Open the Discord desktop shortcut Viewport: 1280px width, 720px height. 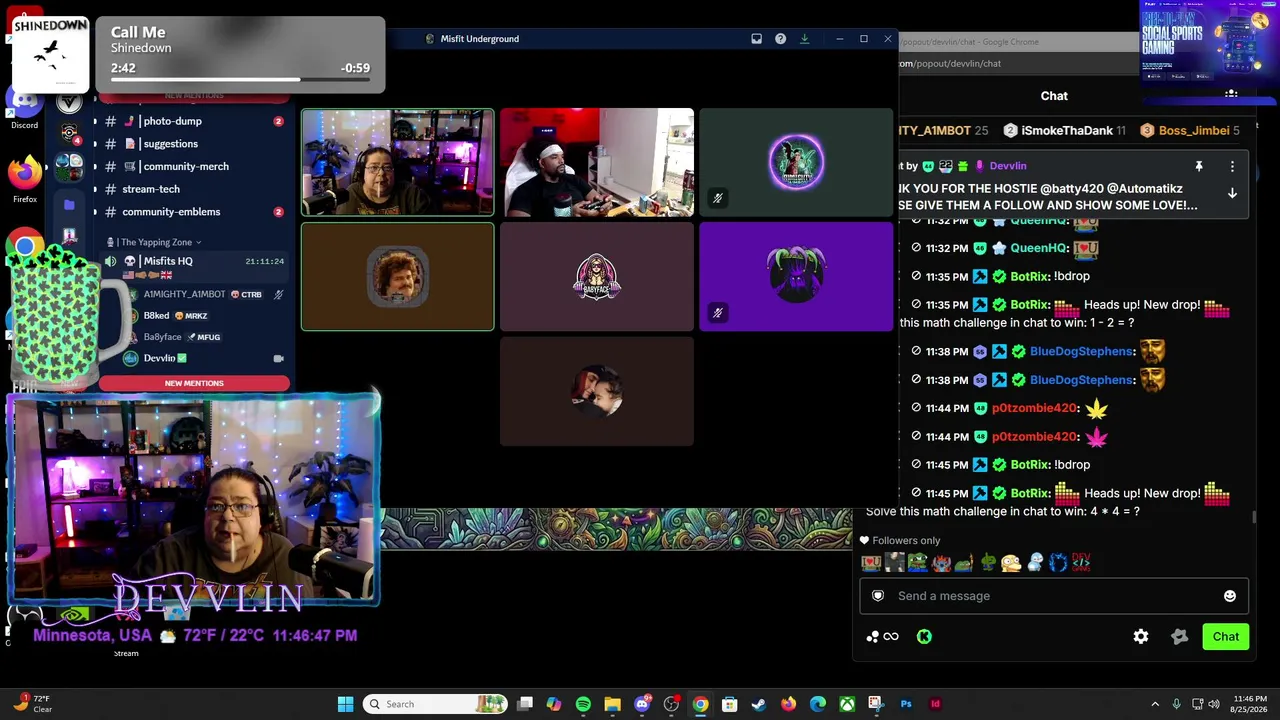pyautogui.click(x=25, y=107)
